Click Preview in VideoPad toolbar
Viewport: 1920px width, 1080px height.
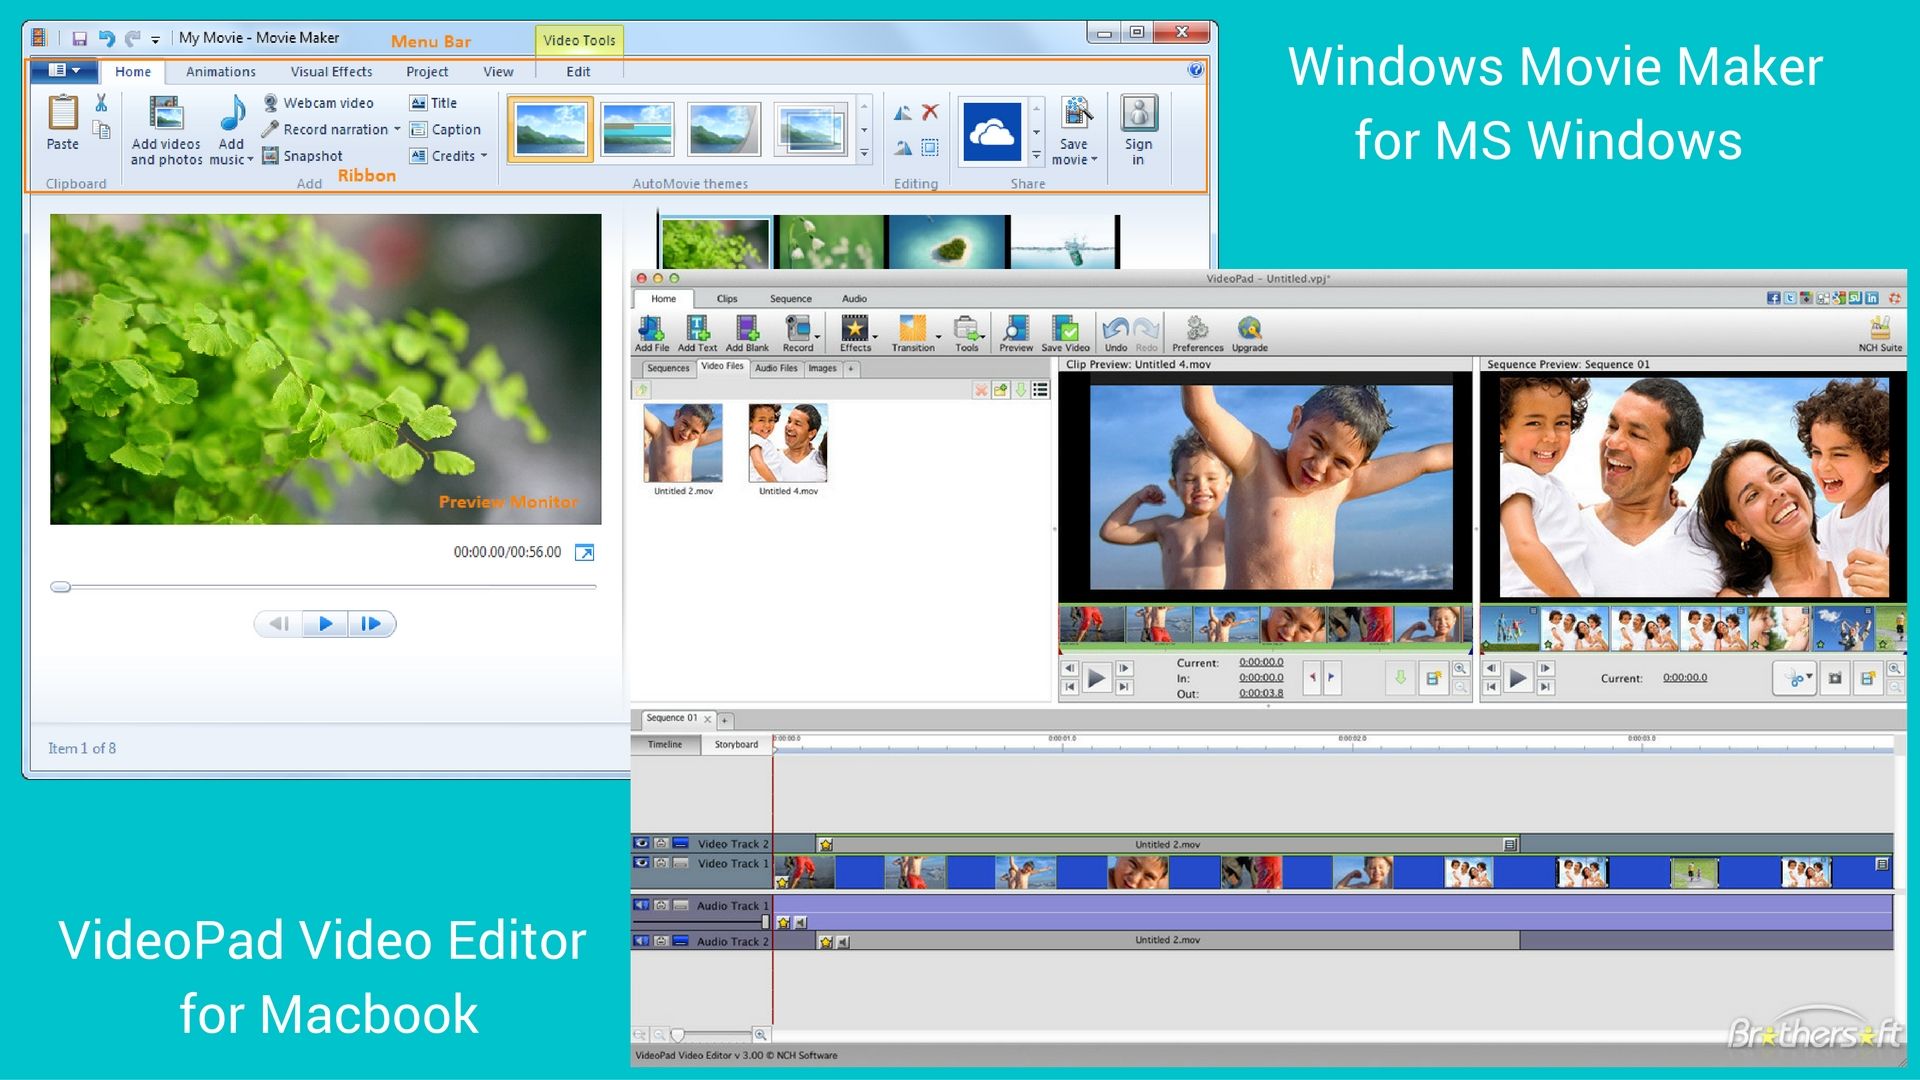click(1016, 333)
